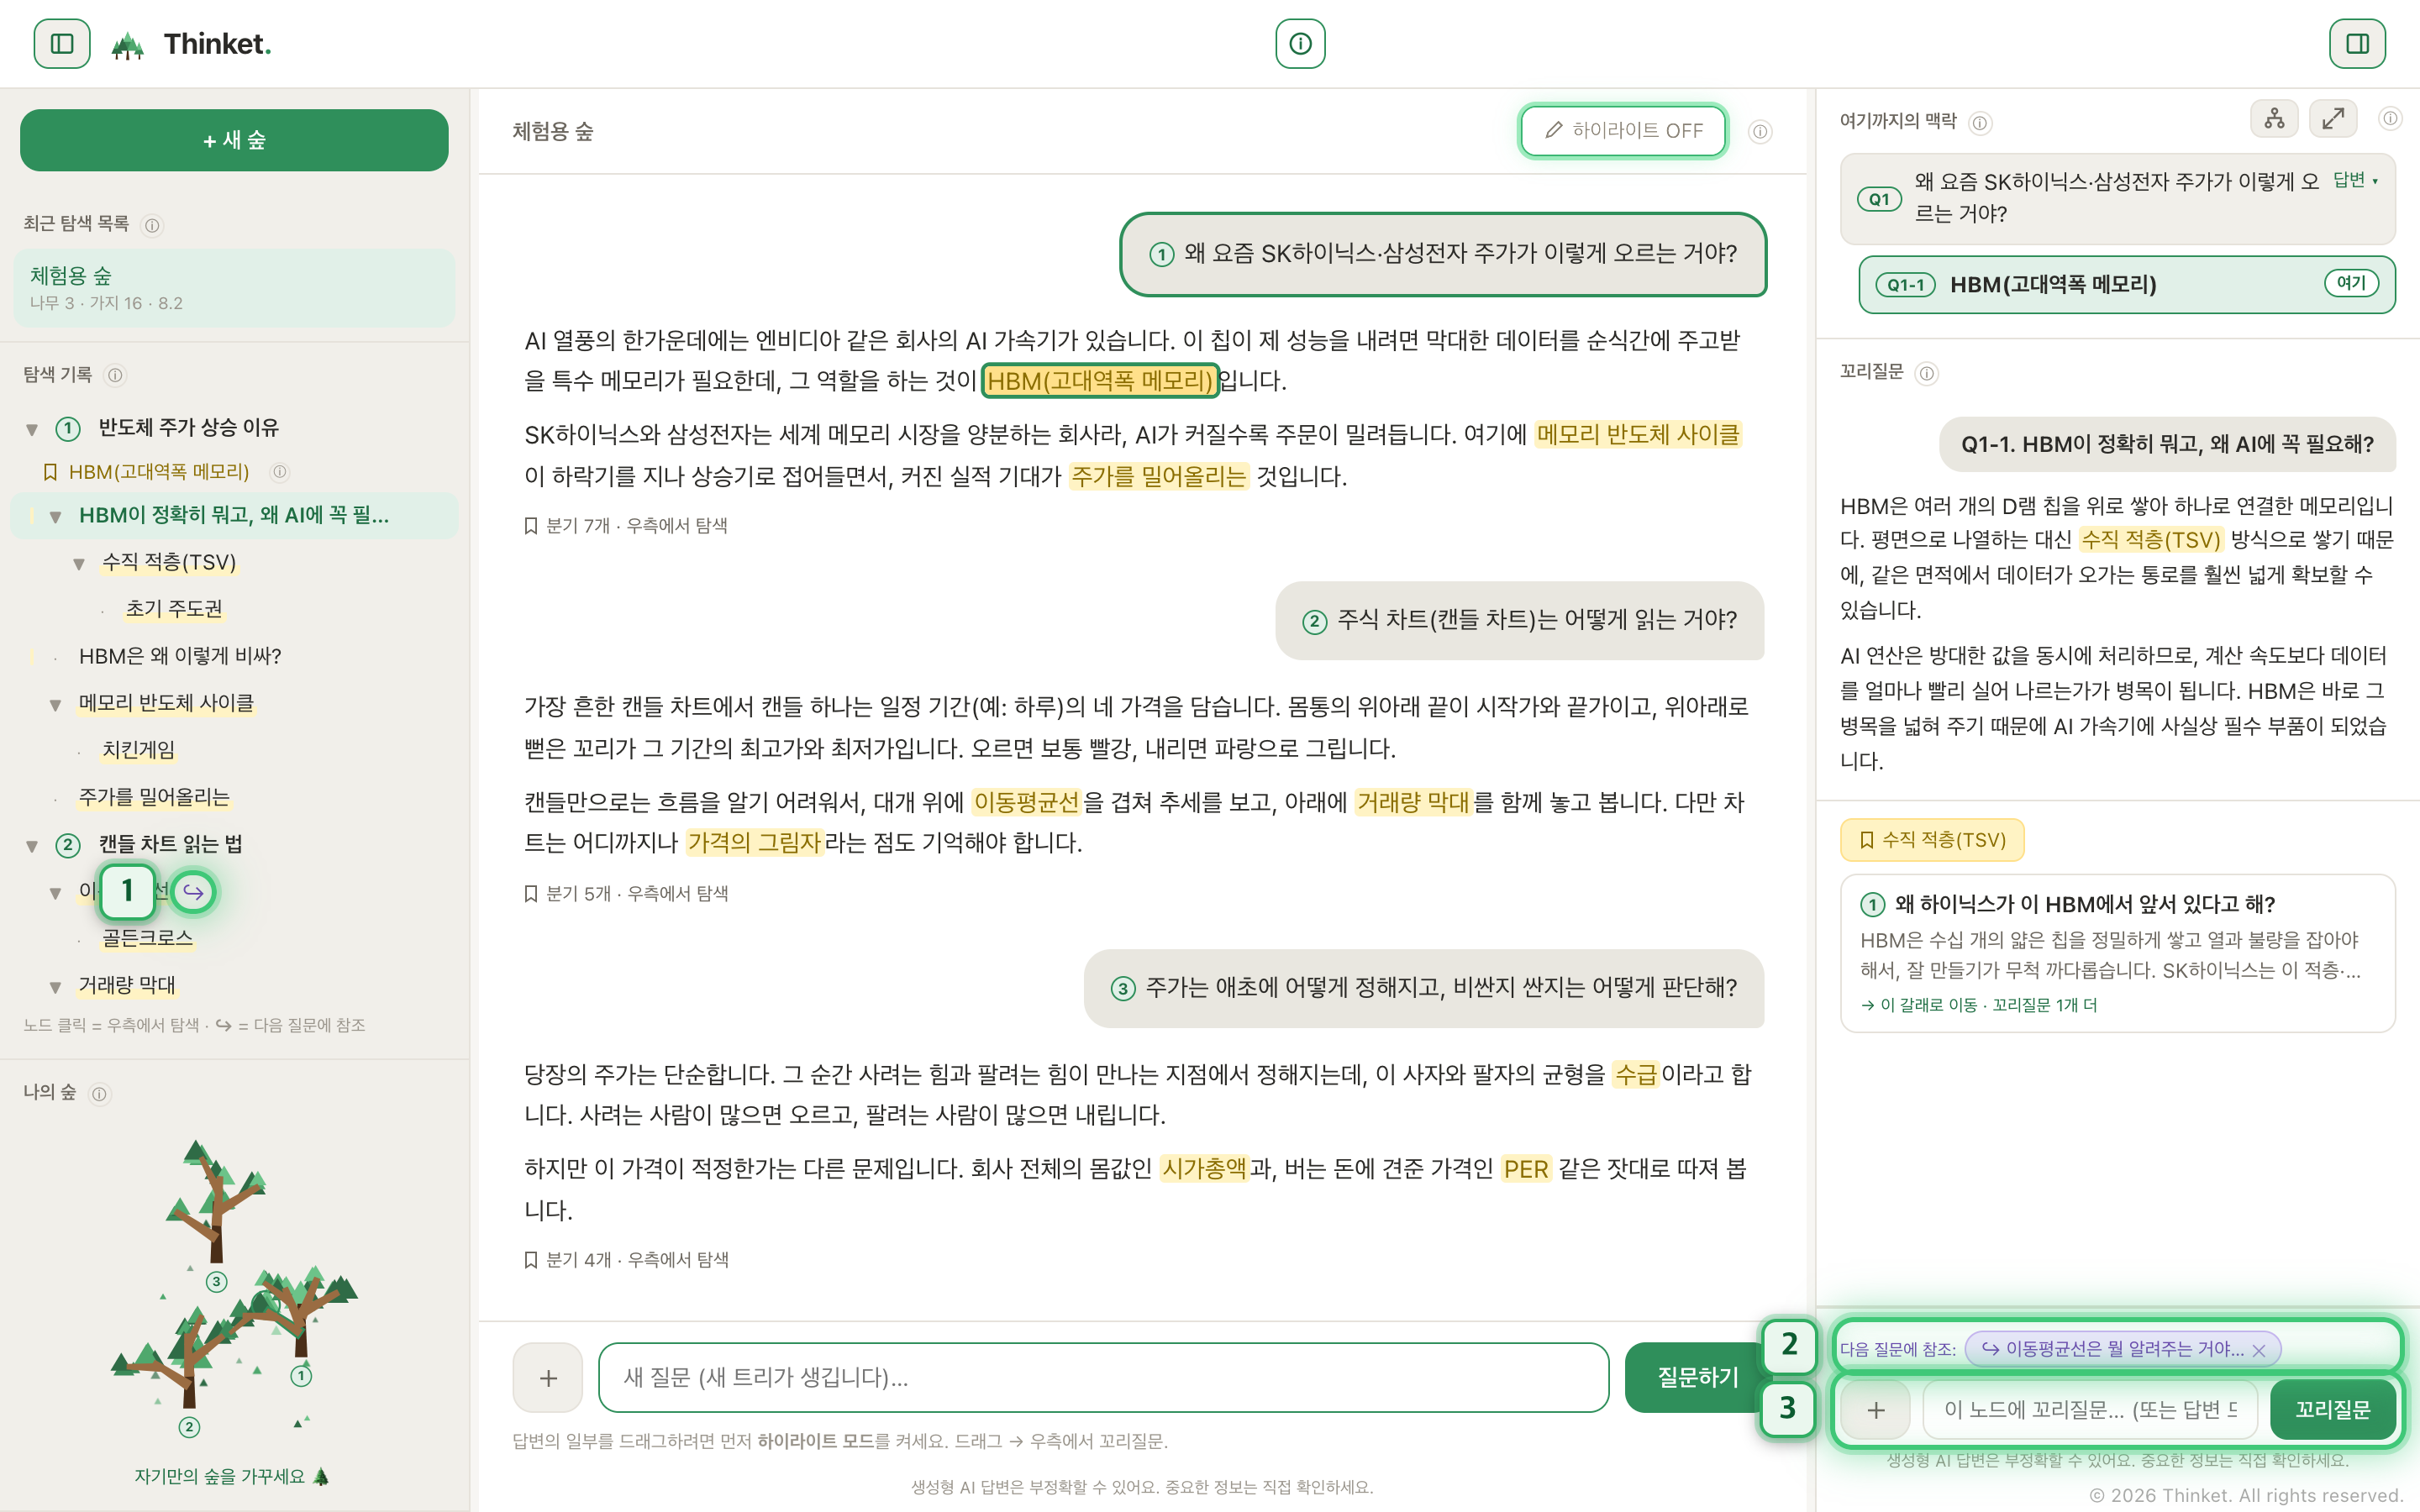This screenshot has height=1512, width=2420.
Task: Toggle the left sidebar panel icon
Action: (62, 44)
